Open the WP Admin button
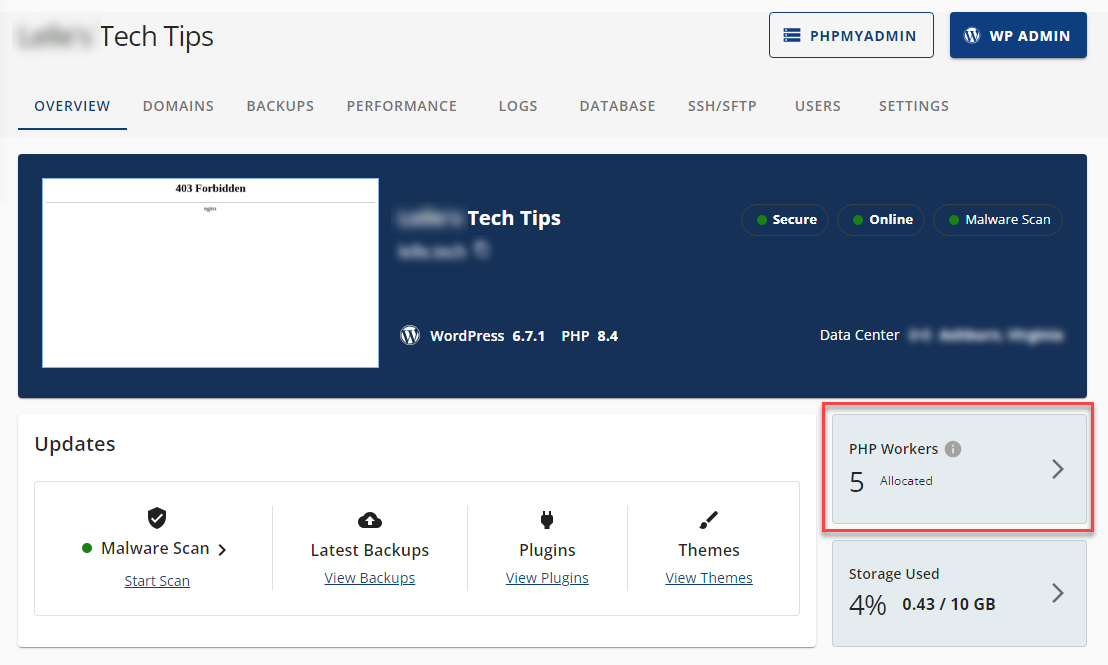This screenshot has height=665, width=1108. pyautogui.click(x=1018, y=35)
